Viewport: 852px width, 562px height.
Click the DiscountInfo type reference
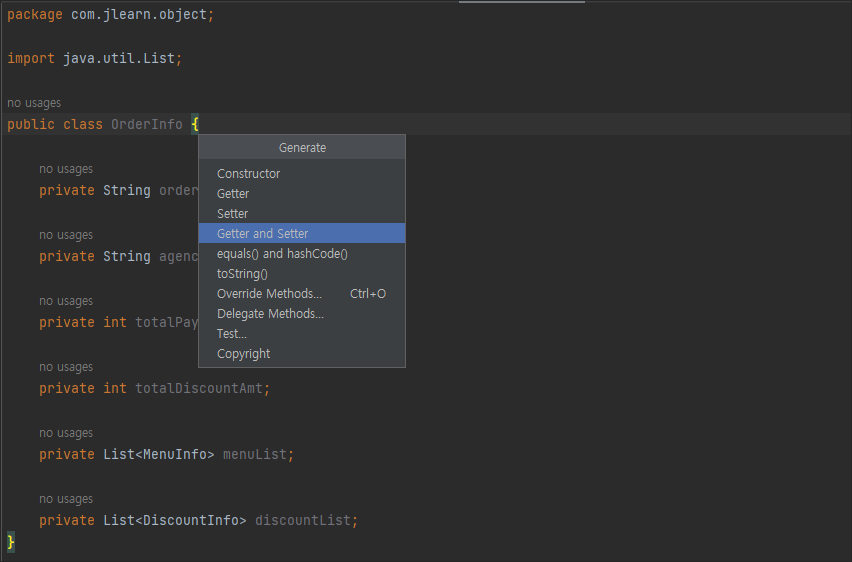coord(191,520)
